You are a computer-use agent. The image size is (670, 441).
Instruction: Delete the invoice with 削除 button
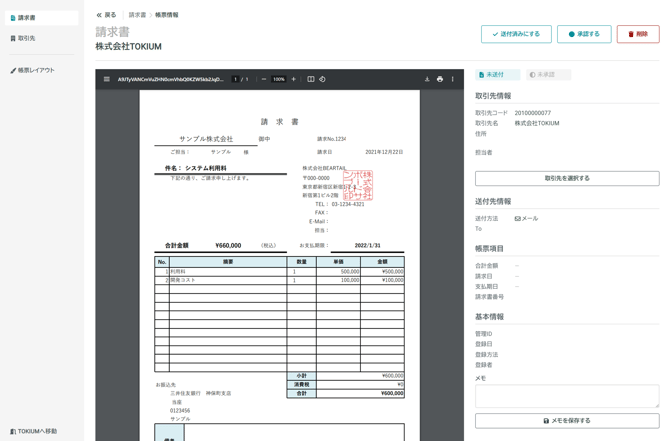pyautogui.click(x=637, y=34)
